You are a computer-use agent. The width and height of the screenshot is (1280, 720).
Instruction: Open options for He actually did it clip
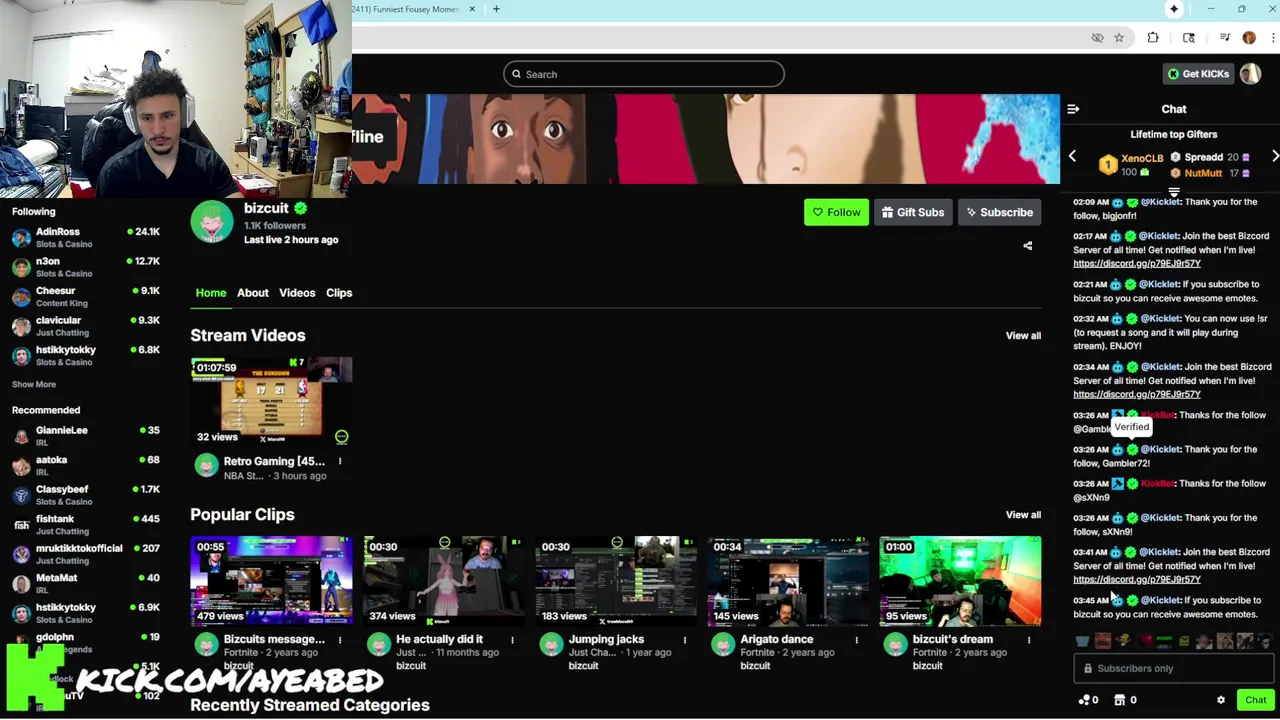[512, 639]
